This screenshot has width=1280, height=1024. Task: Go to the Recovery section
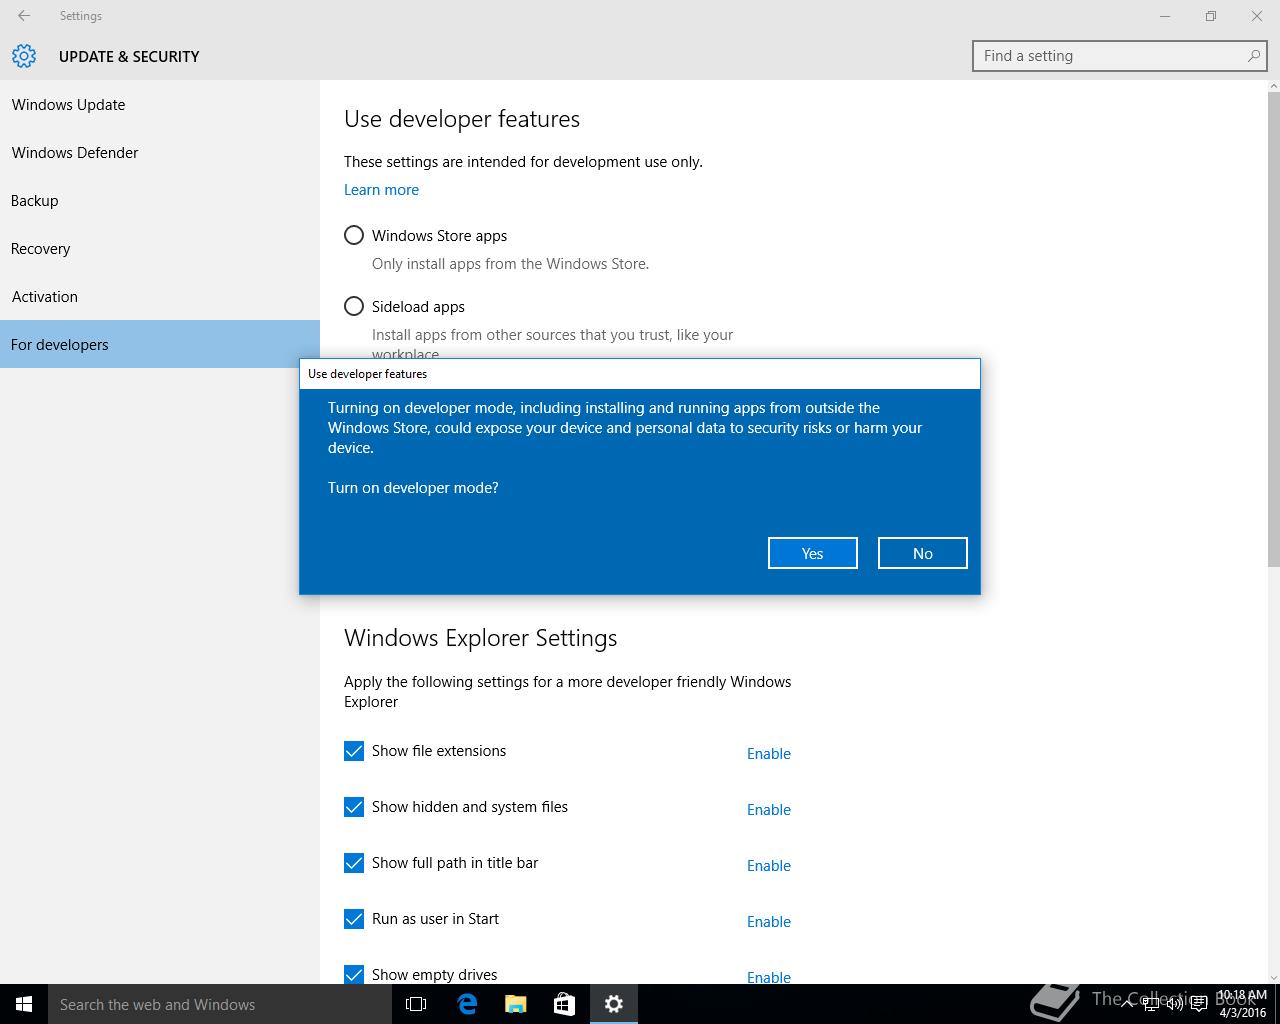click(x=160, y=248)
